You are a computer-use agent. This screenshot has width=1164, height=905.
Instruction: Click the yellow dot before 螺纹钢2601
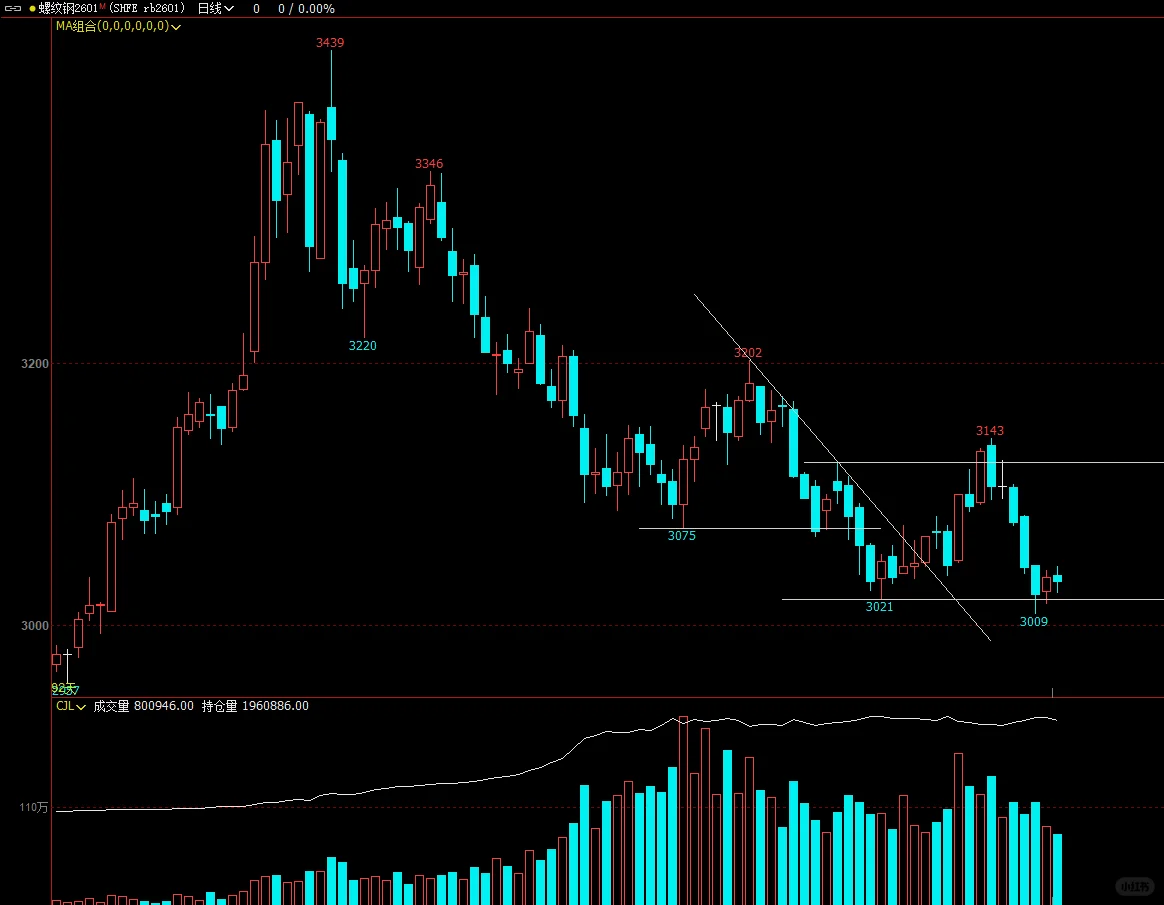32,9
